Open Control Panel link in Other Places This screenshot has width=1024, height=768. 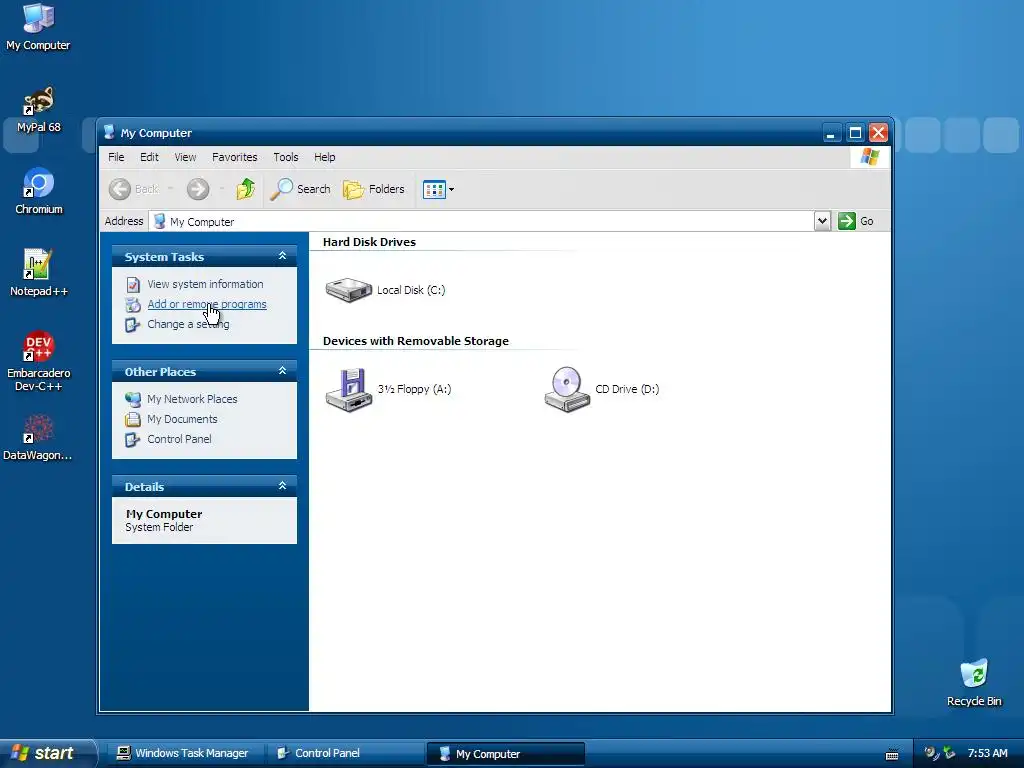(x=179, y=439)
